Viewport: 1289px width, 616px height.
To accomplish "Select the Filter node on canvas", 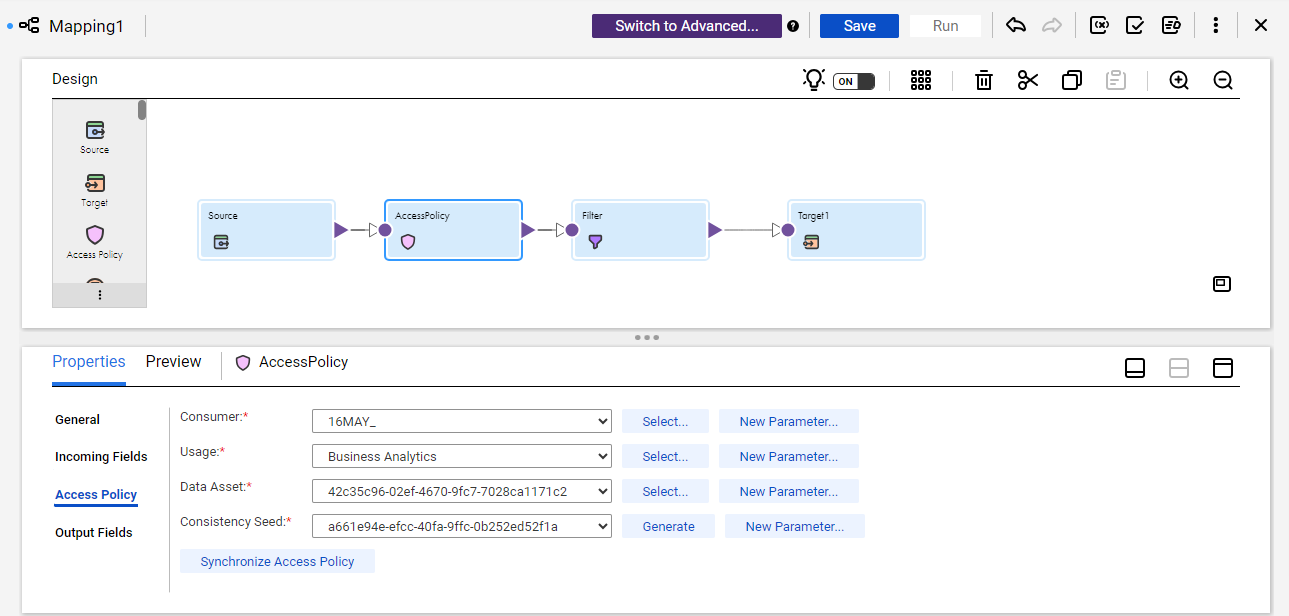I will coord(640,230).
